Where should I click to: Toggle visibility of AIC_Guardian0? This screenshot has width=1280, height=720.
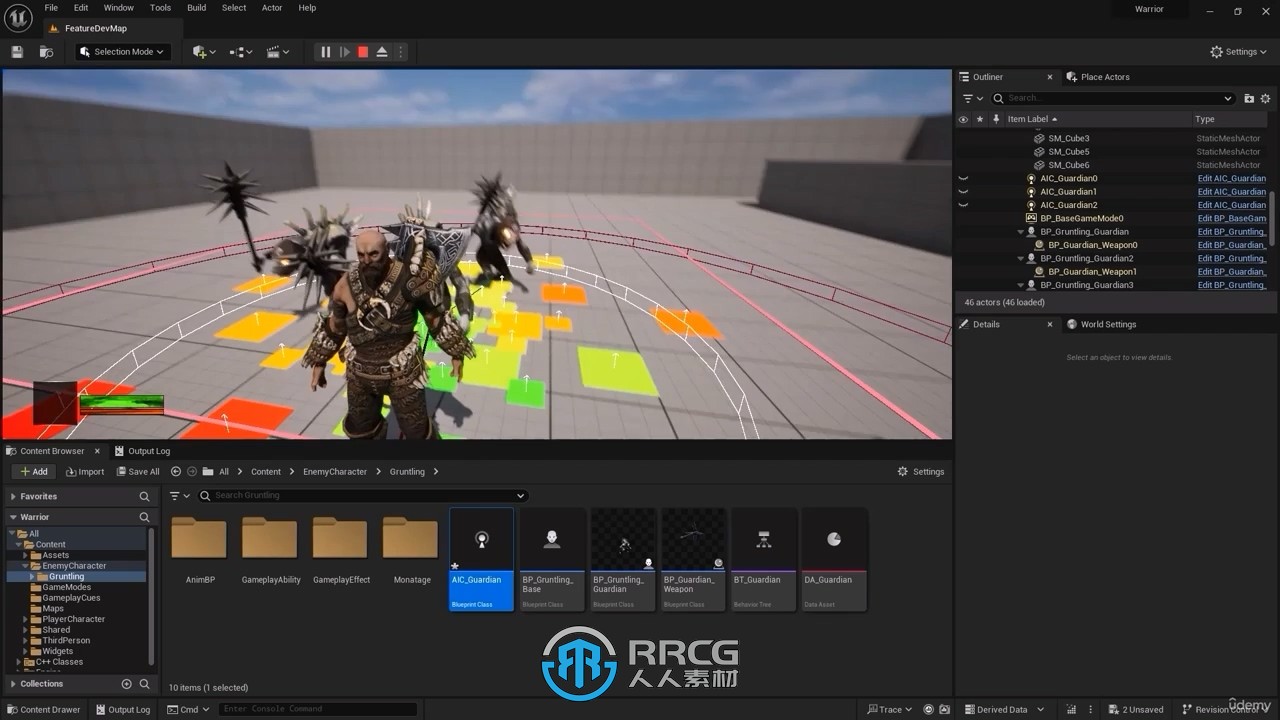[963, 179]
